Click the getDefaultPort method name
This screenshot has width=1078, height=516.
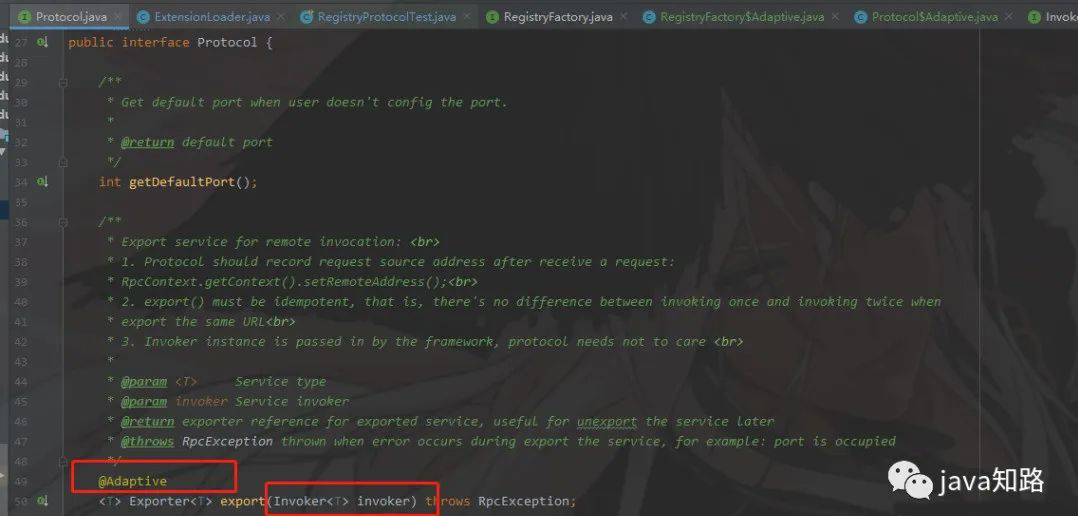coord(182,182)
